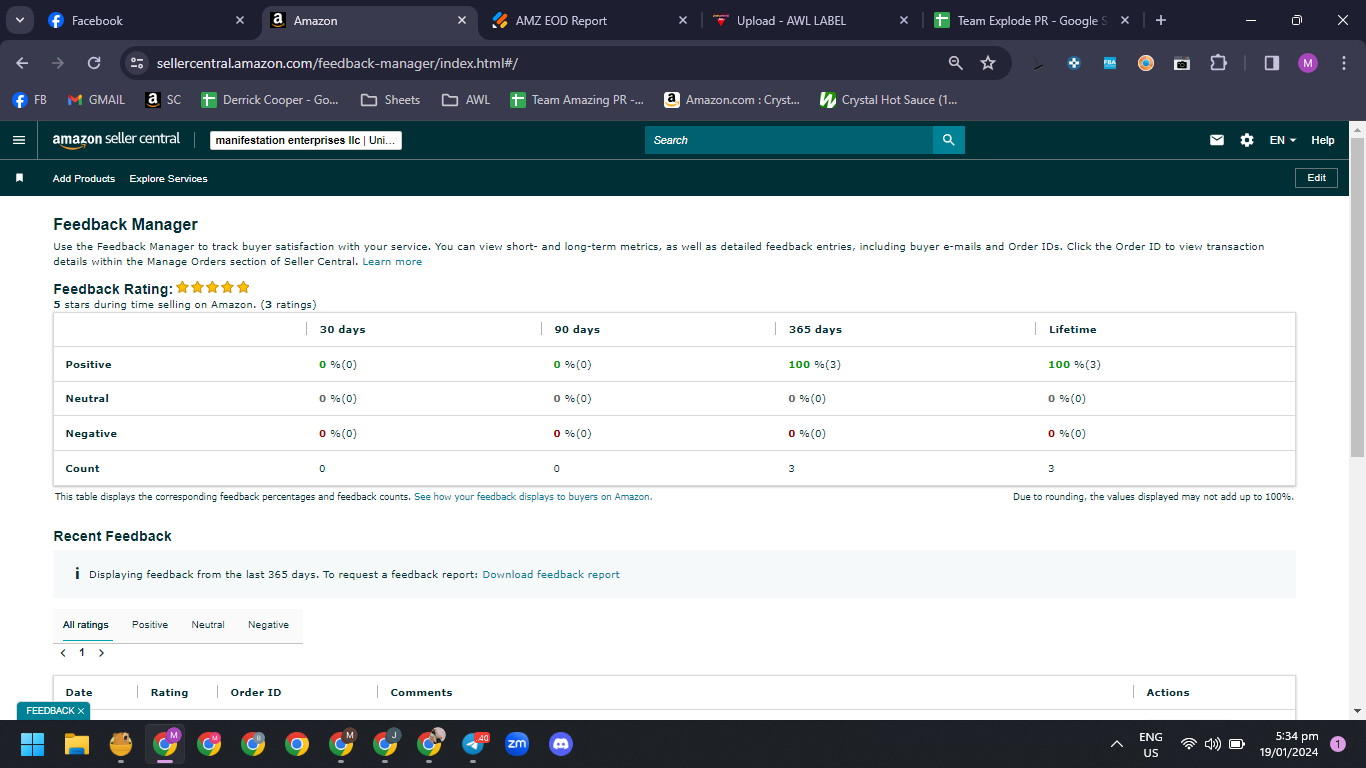Screen dimensions: 1366x768
Task: Click the browser address bar URL
Action: (x=337, y=63)
